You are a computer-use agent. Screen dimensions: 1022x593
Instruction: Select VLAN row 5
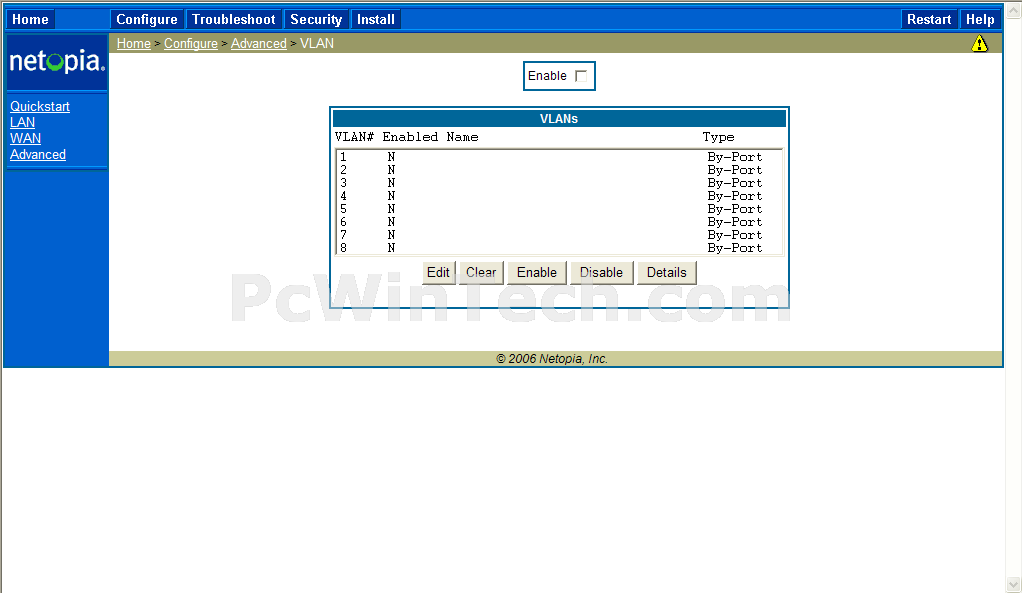pos(559,209)
